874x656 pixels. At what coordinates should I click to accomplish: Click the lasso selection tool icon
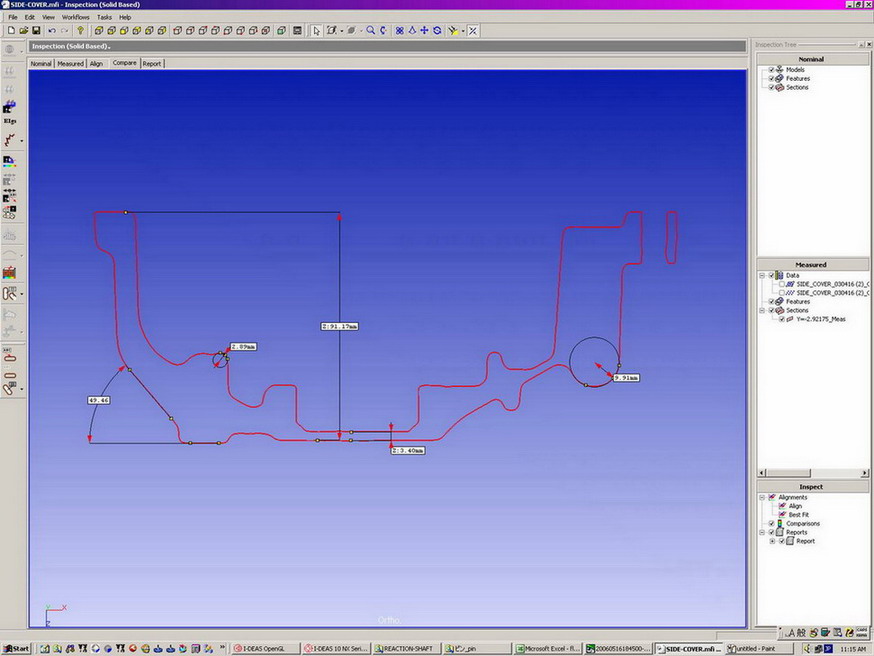(332, 31)
